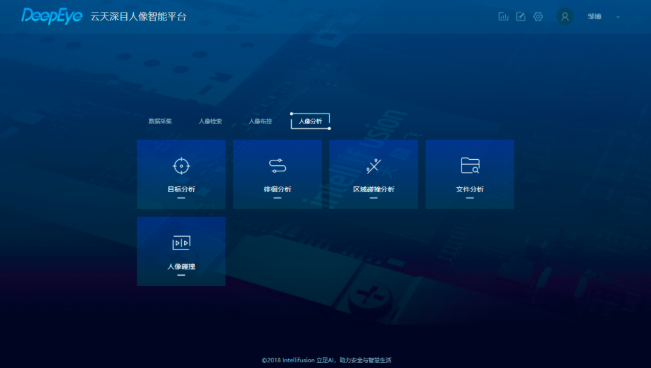Click the crossed lines collision icon

374,166
